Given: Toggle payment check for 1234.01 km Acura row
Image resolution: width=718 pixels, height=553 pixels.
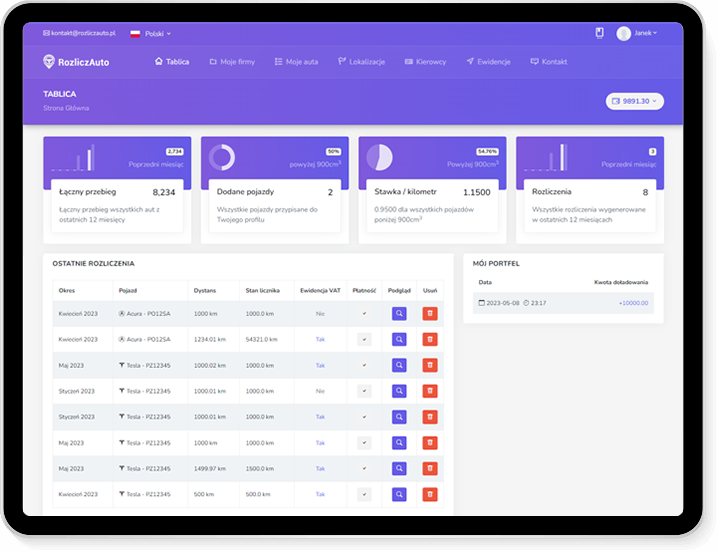Looking at the screenshot, I should point(364,340).
